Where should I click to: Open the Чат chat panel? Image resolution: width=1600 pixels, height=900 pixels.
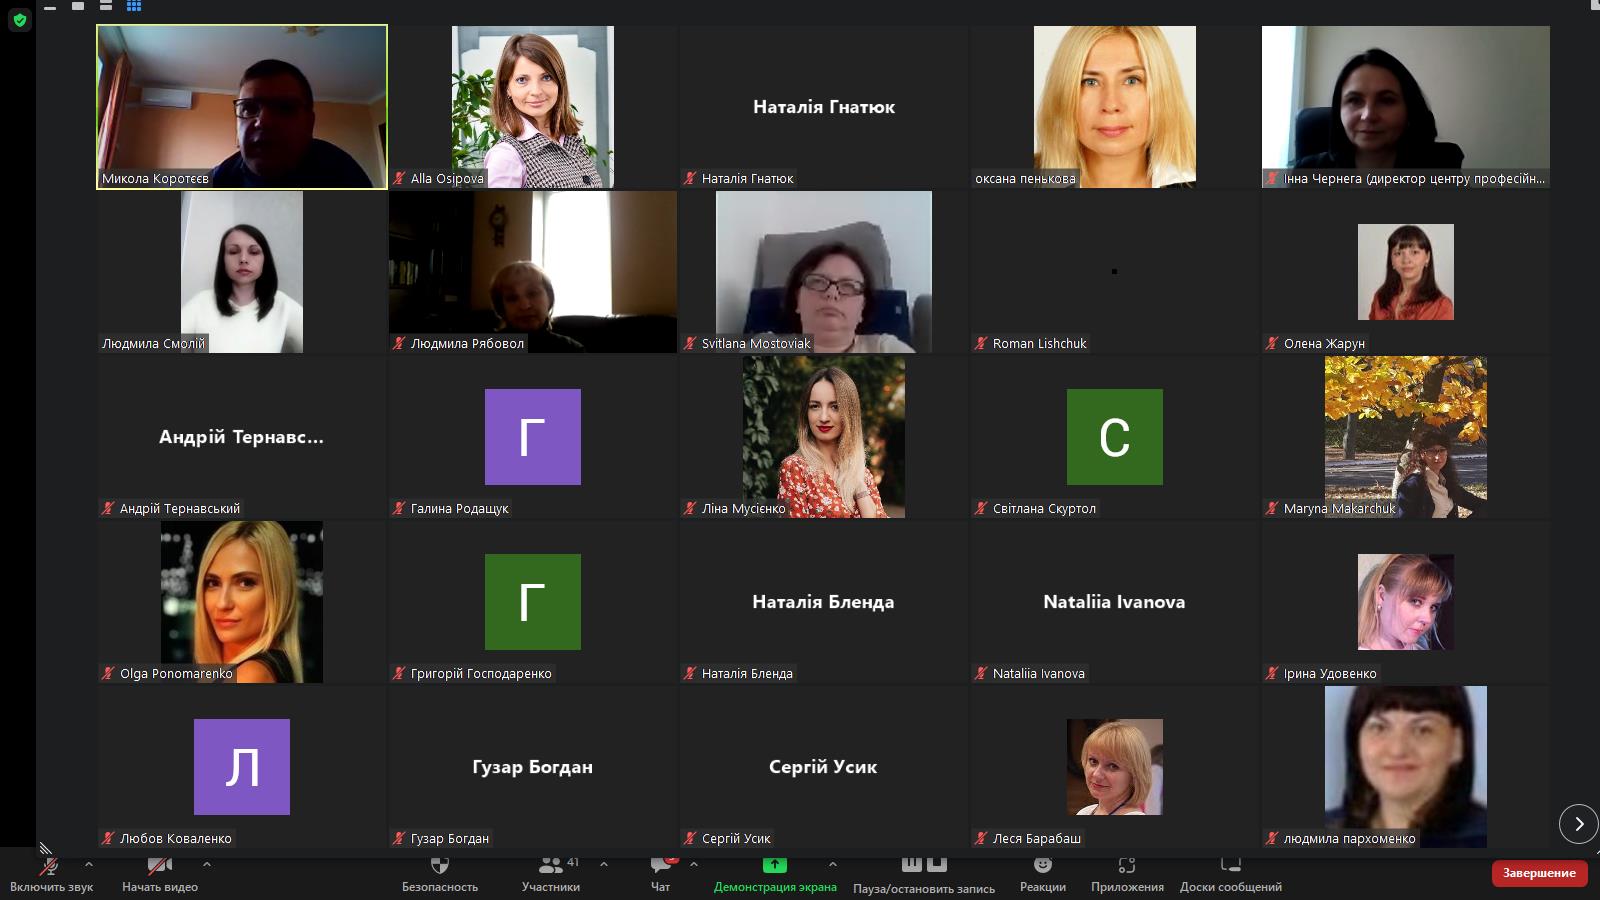pos(661,873)
